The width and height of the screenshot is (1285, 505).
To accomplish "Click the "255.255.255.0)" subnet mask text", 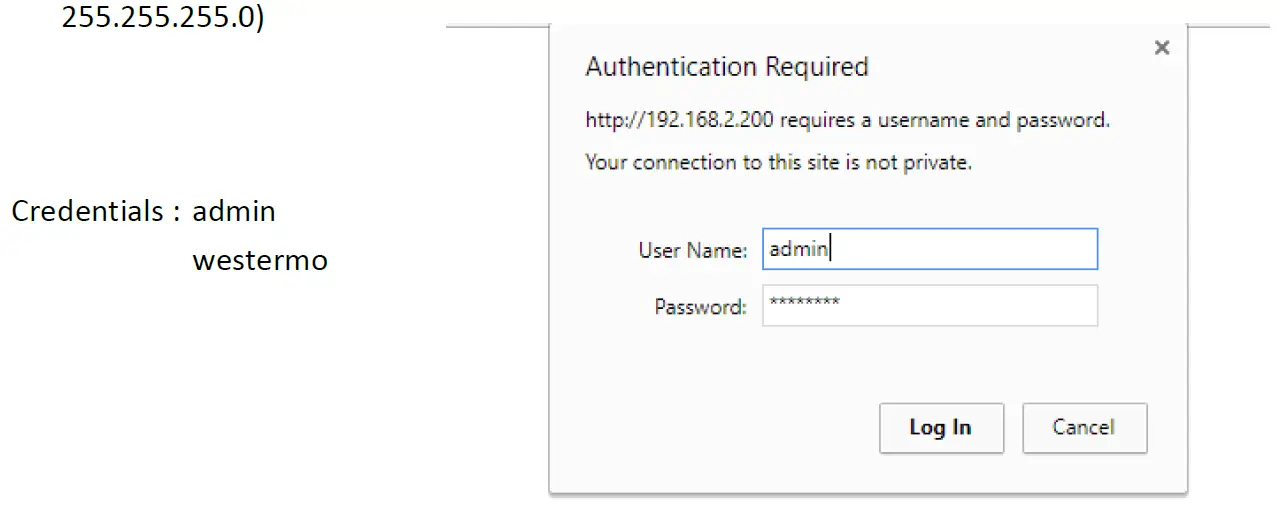I will pyautogui.click(x=163, y=18).
